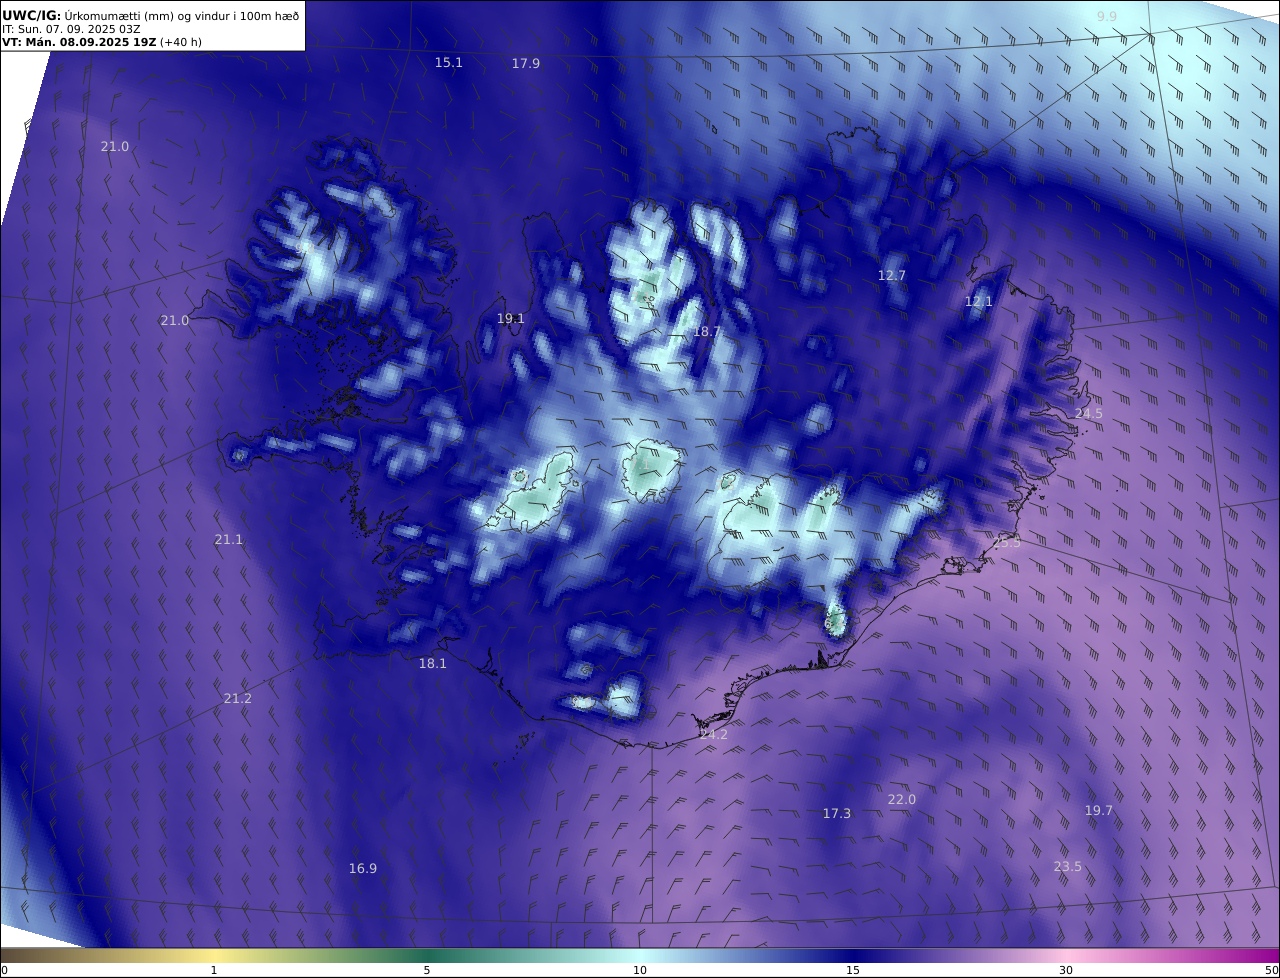Image resolution: width=1280 pixels, height=978 pixels.
Task: Click the colorbar tick label 1
Action: point(214,970)
